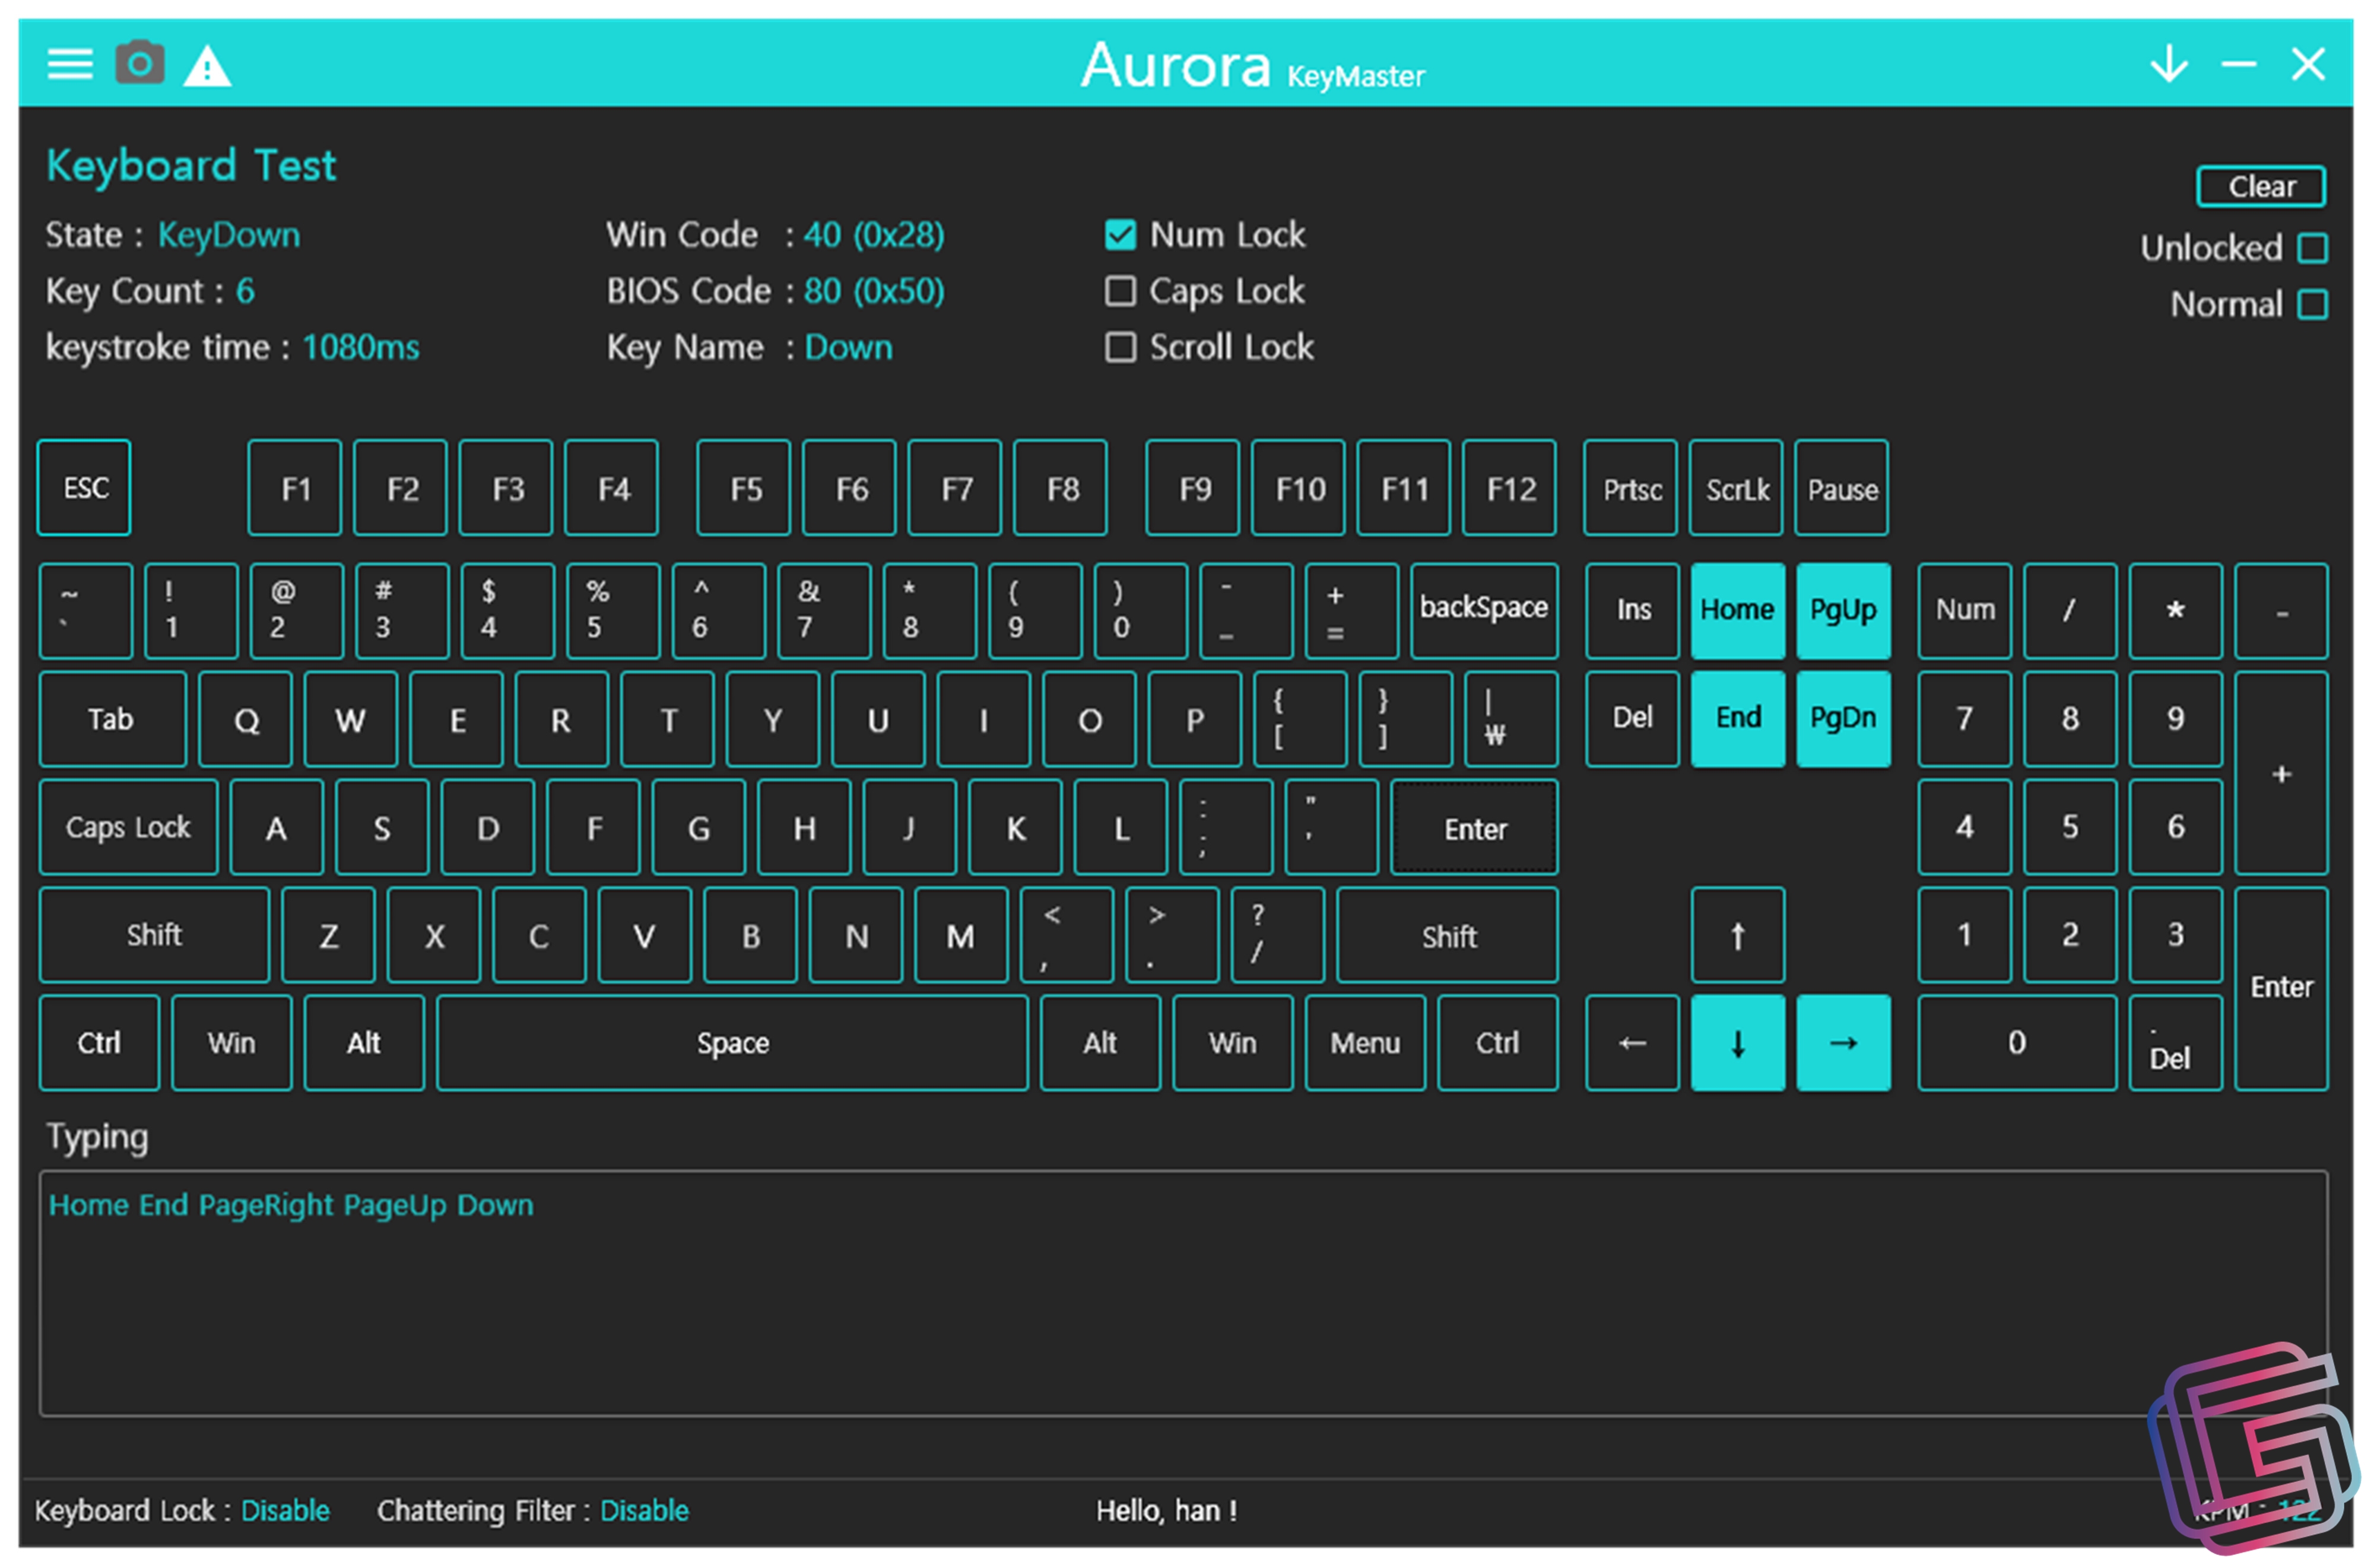
Task: Click the question mark slash key
Action: (1277, 935)
